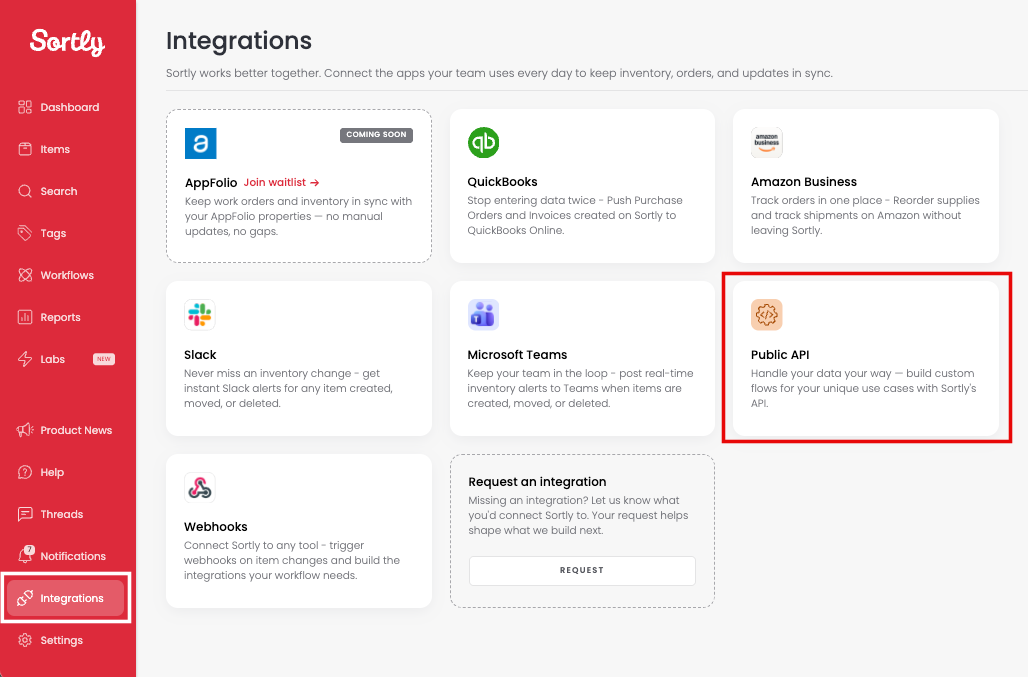Click the NEW badge beside Labs
The image size is (1028, 677).
pyautogui.click(x=104, y=359)
